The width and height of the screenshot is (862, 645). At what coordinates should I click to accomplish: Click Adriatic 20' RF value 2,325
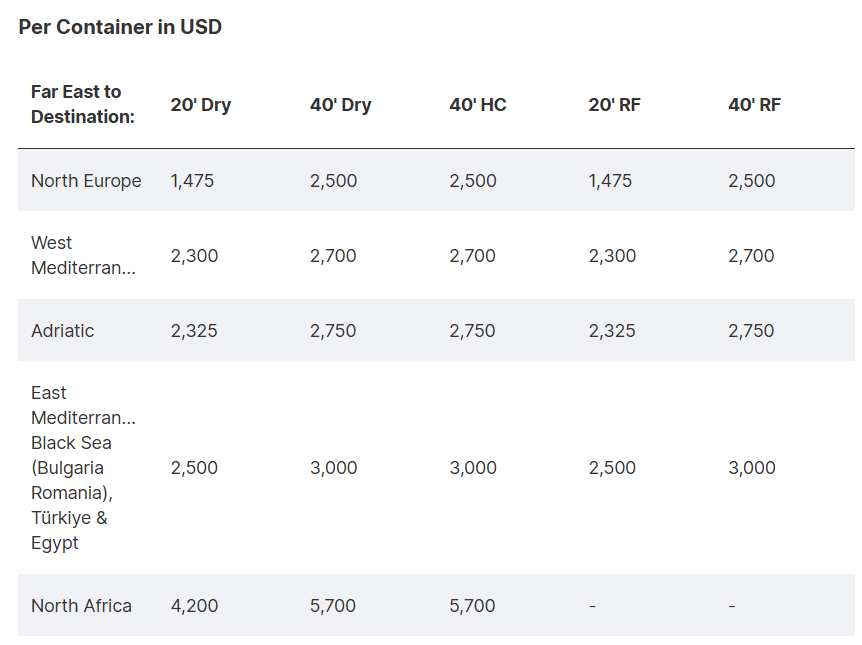[x=612, y=330]
